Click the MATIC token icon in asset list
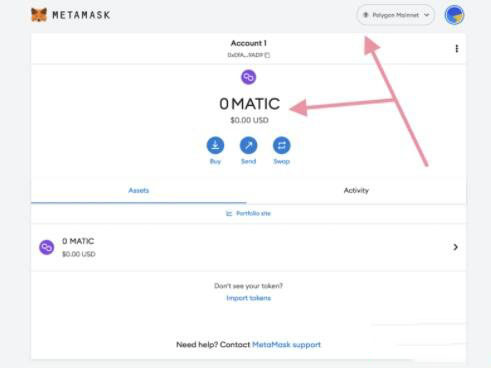The image size is (491, 368). (x=47, y=247)
